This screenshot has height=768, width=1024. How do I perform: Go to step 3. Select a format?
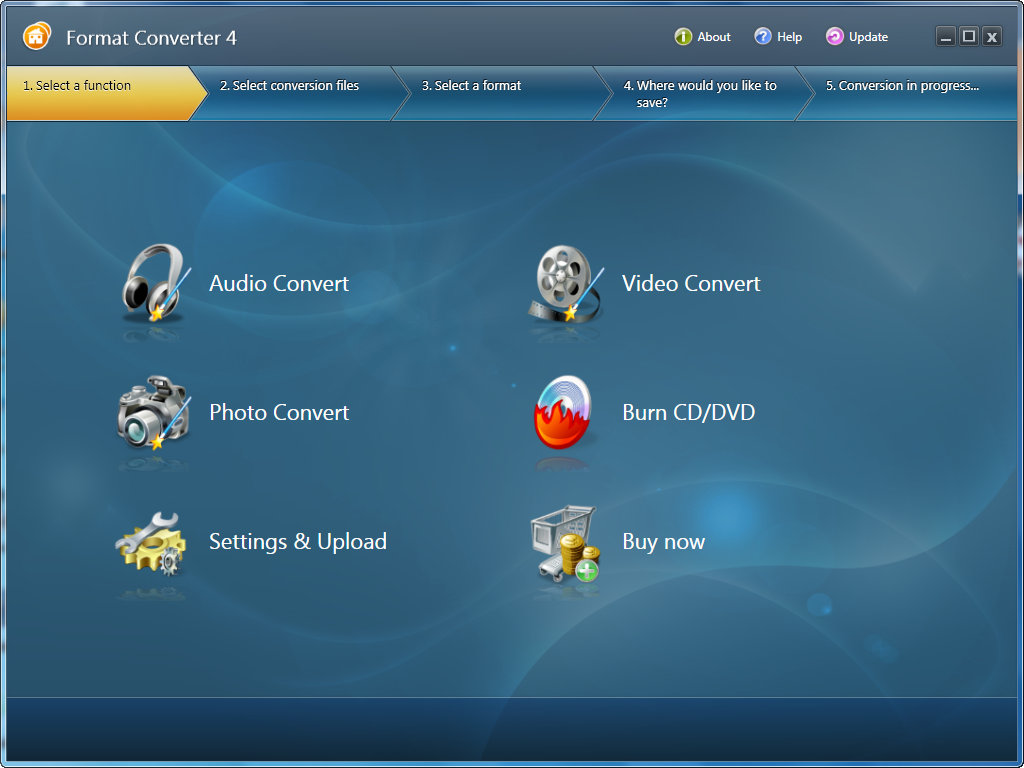[x=502, y=93]
